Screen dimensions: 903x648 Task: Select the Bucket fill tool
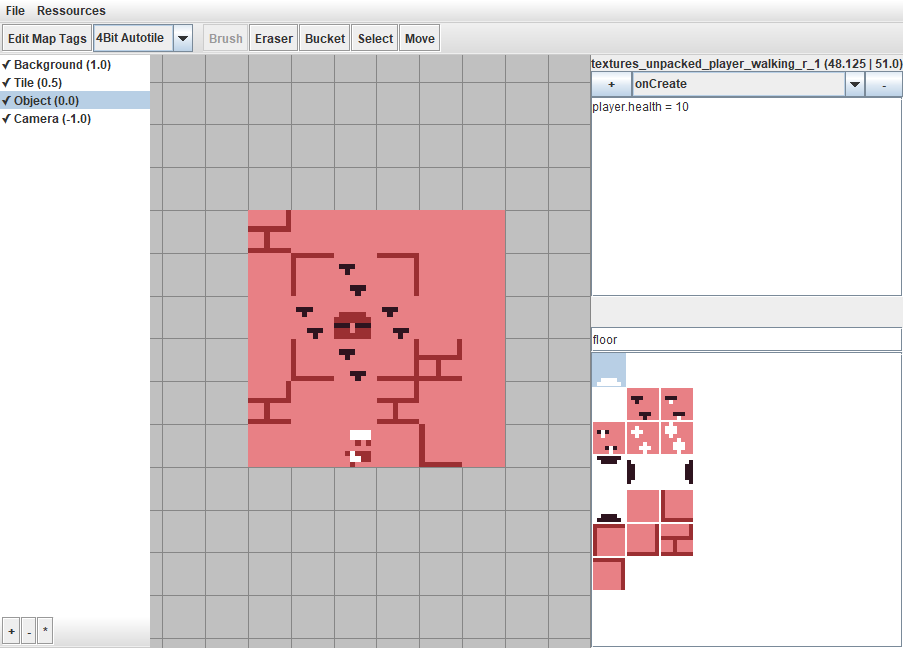tap(324, 37)
